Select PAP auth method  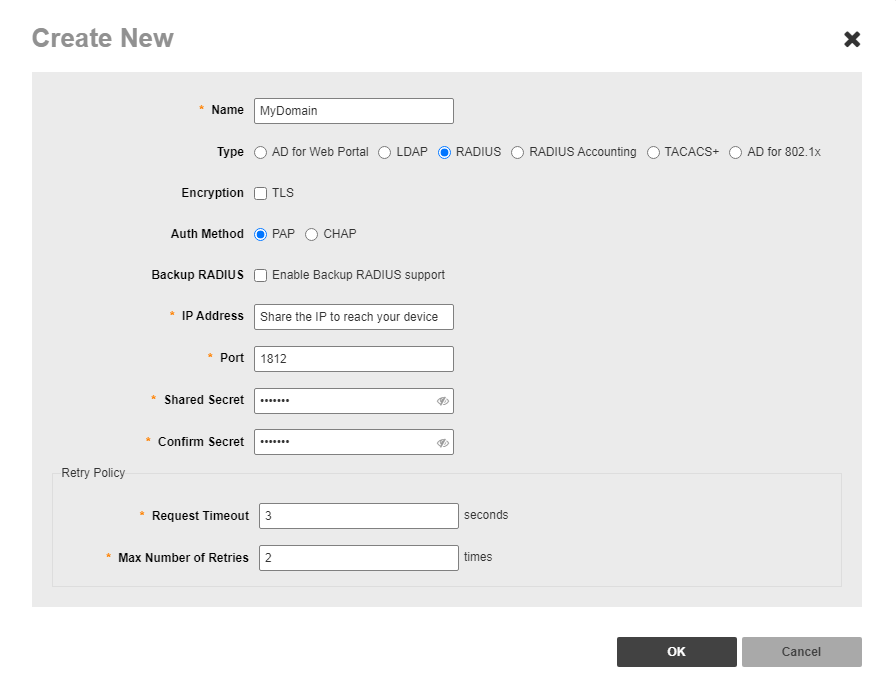261,235
